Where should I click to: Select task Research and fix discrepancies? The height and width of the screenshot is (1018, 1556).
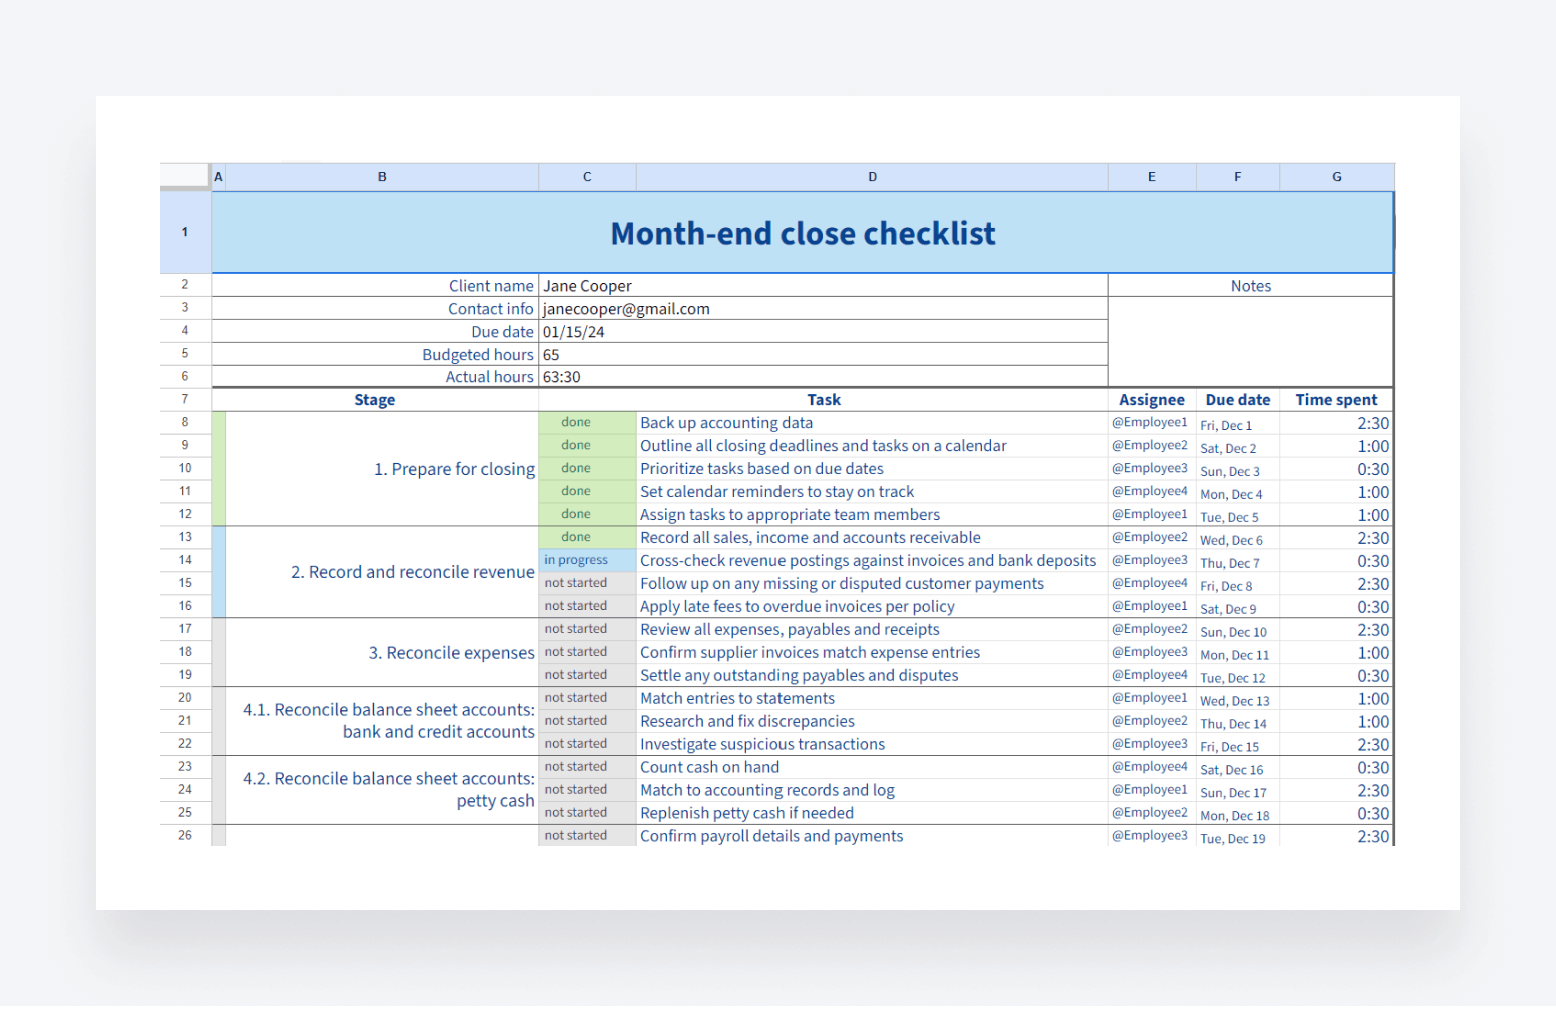click(x=872, y=721)
